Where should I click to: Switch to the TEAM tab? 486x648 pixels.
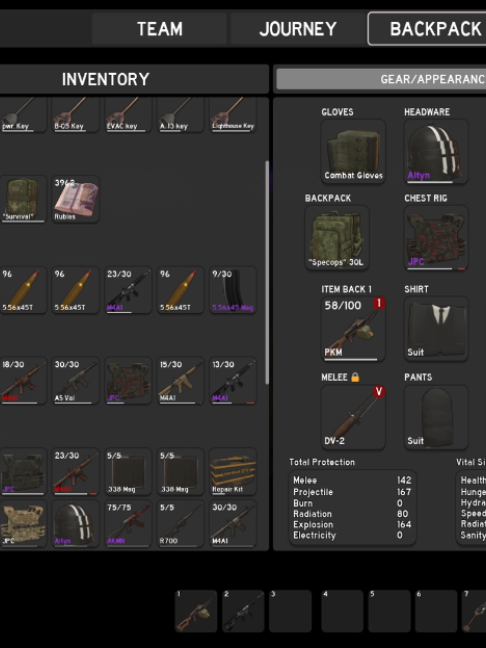pos(160,29)
